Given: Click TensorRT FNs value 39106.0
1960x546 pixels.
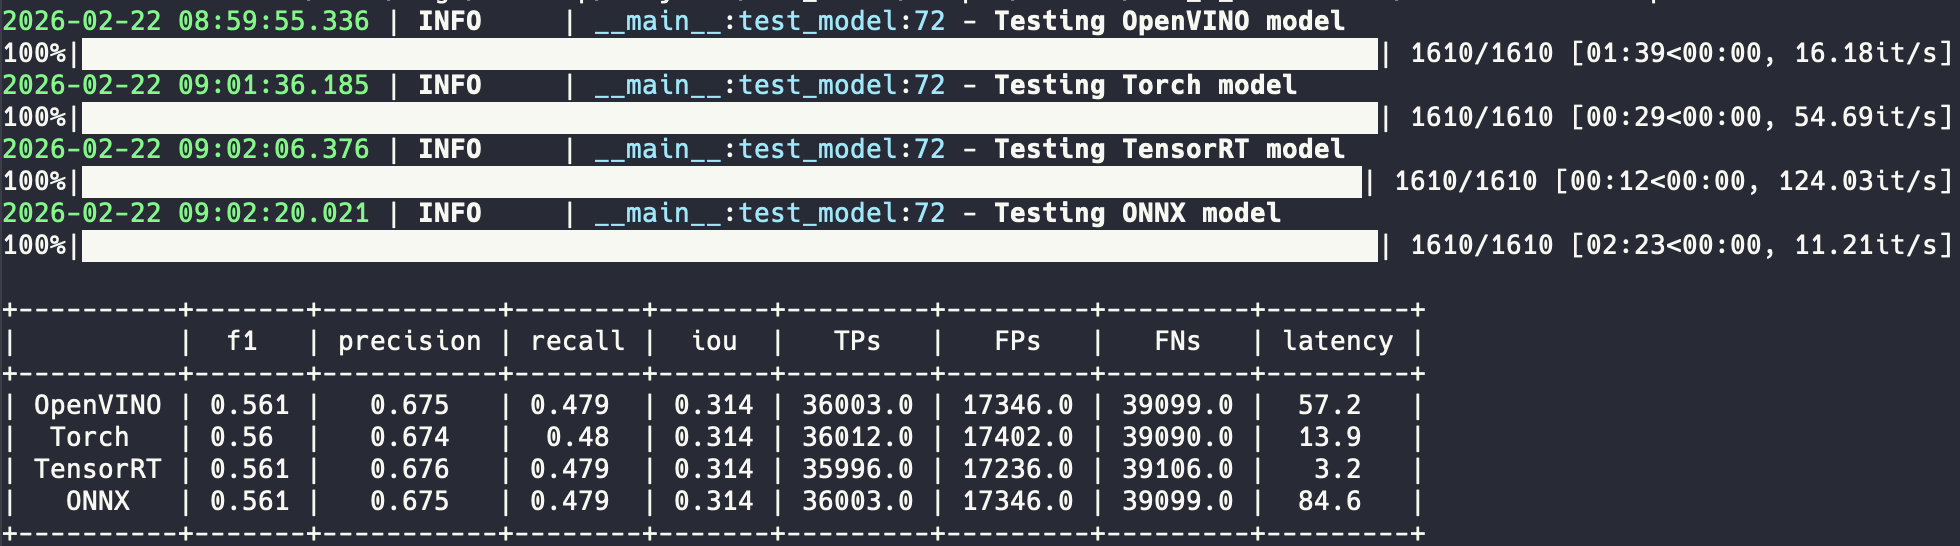Looking at the screenshot, I should (1178, 469).
